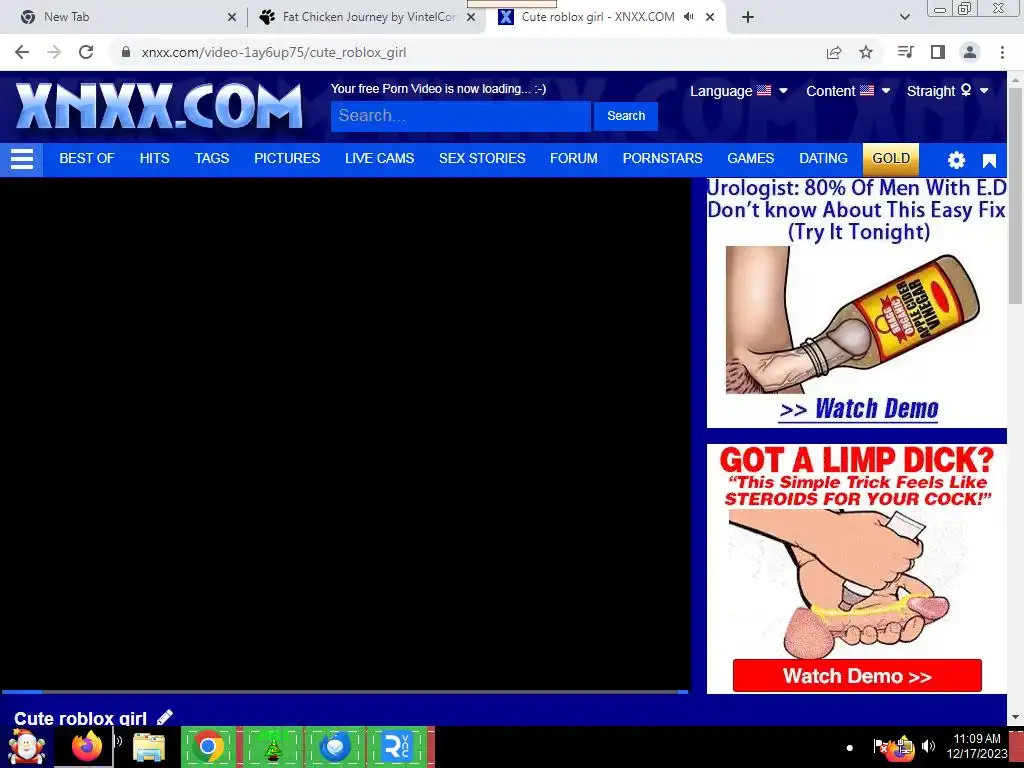The width and height of the screenshot is (1024, 768).
Task: Open the PORNSTARS nav item
Action: [662, 159]
